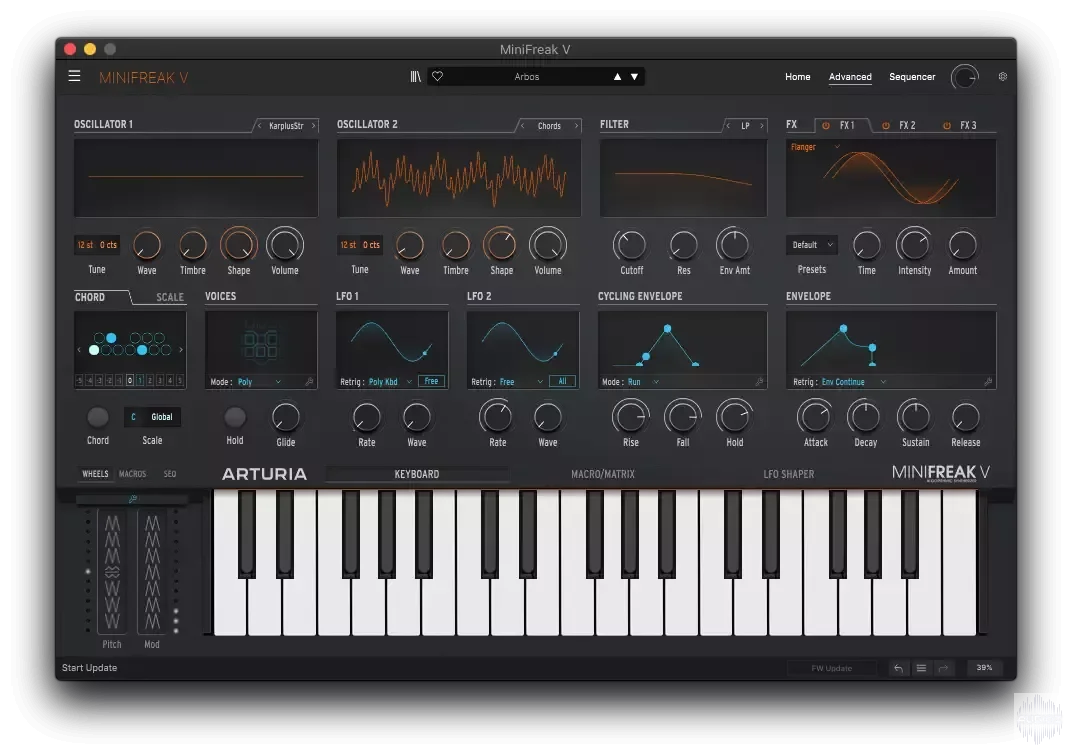Viewport: 1072px width, 754px height.
Task: Select the SEQ tab
Action: point(170,474)
